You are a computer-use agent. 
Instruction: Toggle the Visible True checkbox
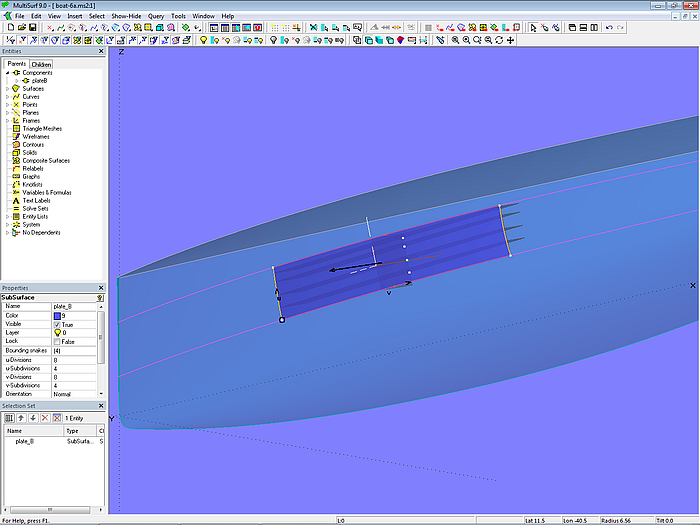point(57,324)
